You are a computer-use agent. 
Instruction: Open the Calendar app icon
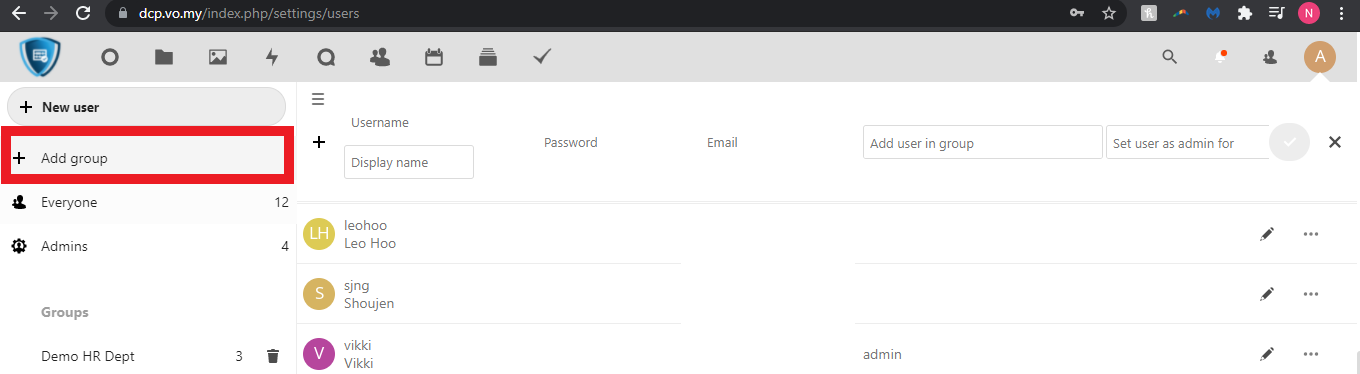(434, 57)
